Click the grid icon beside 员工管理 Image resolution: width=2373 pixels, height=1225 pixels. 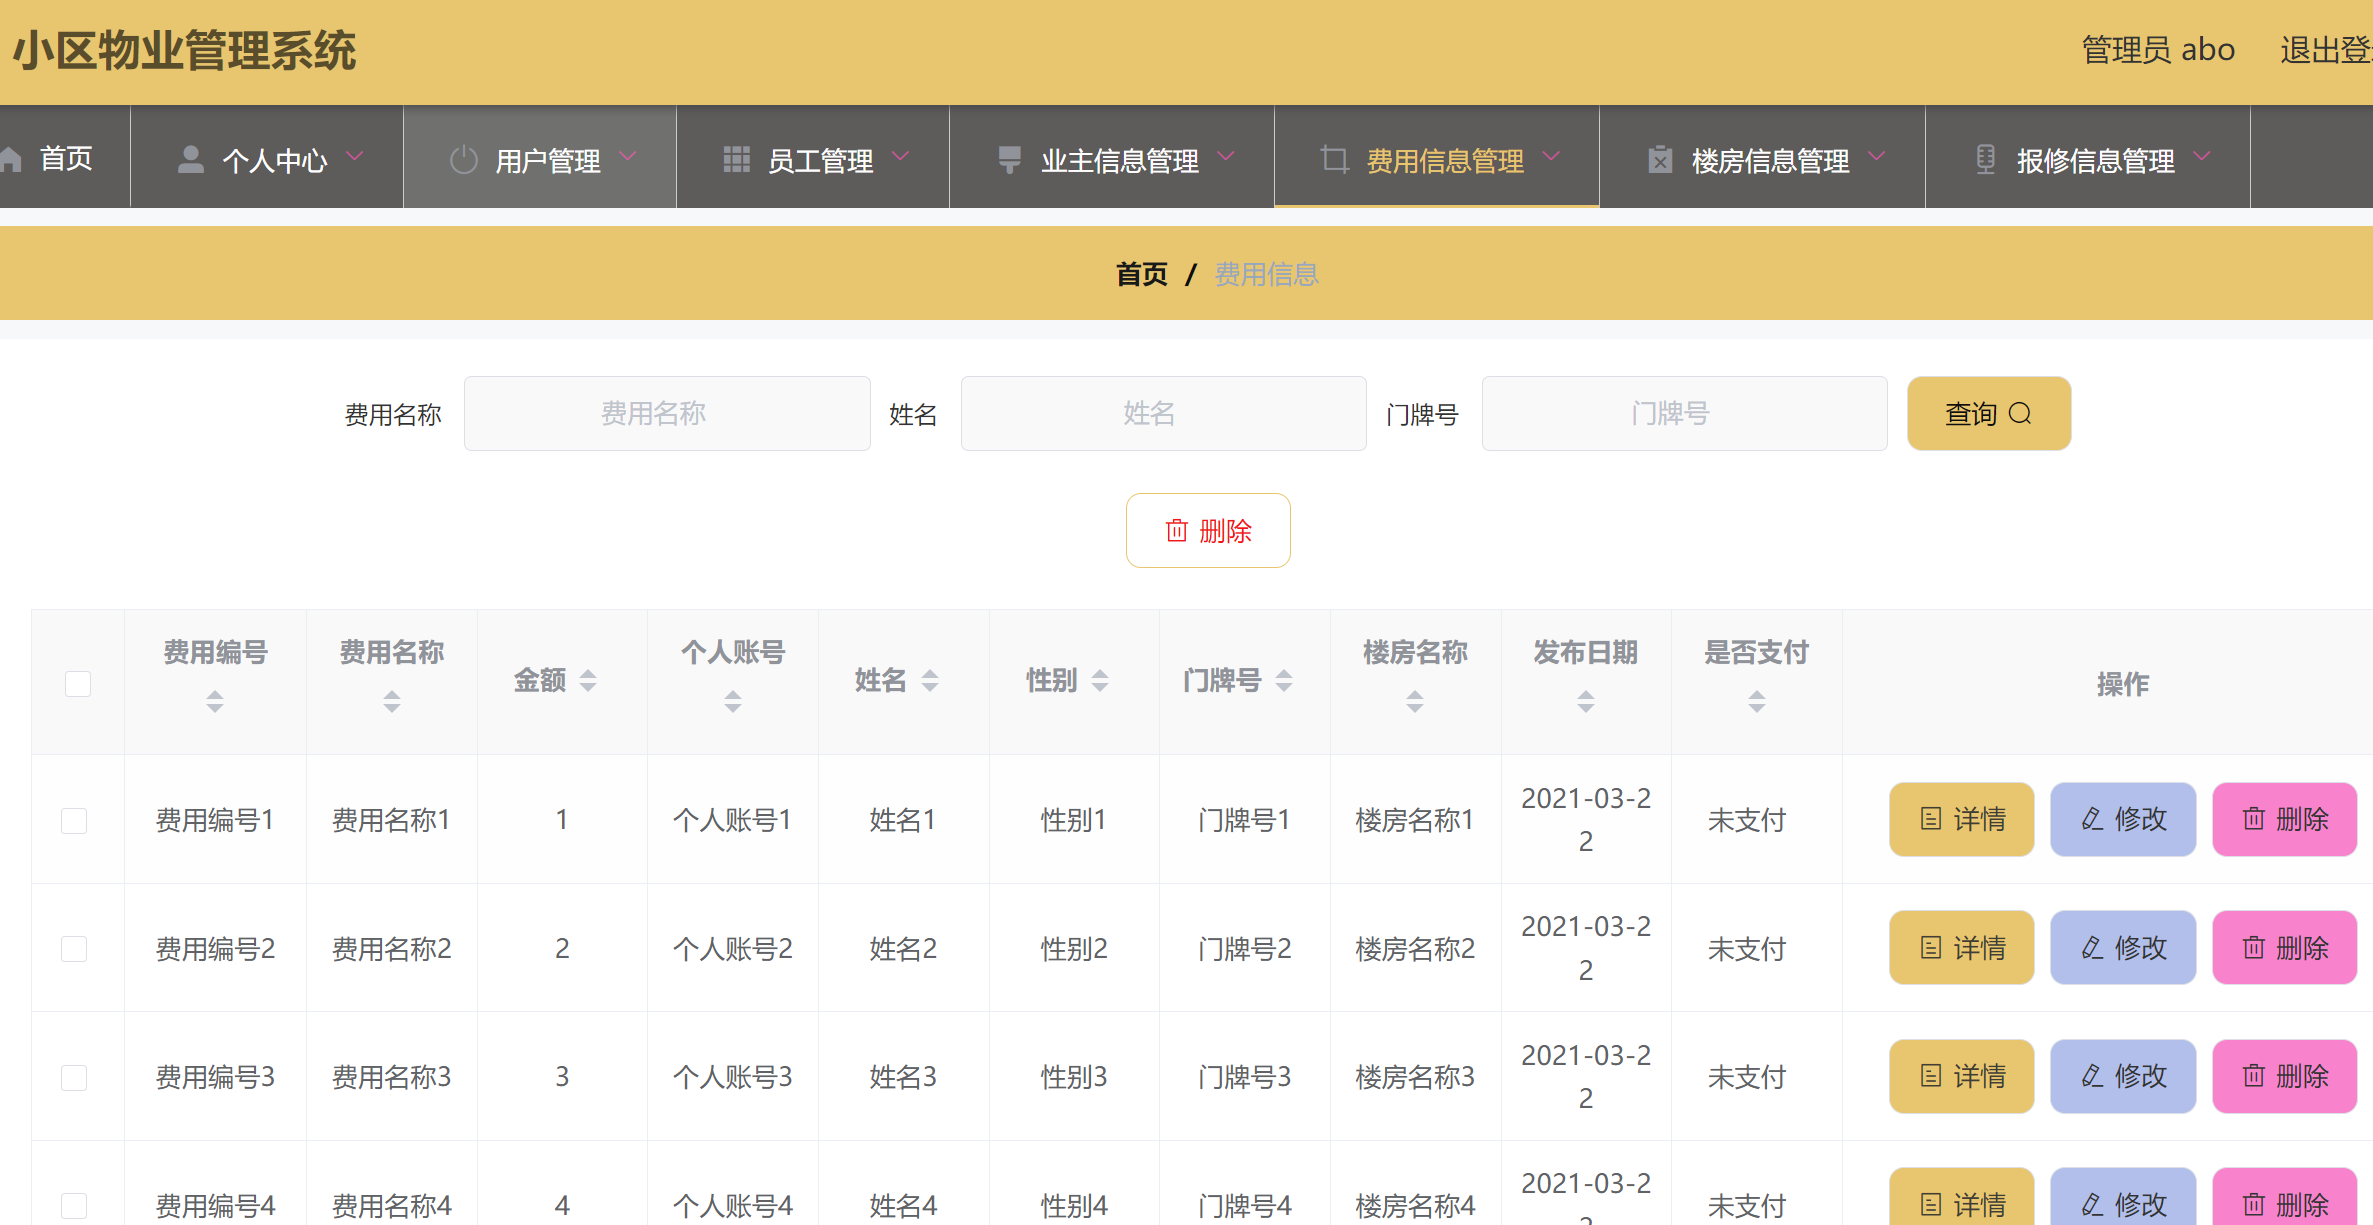tap(736, 157)
